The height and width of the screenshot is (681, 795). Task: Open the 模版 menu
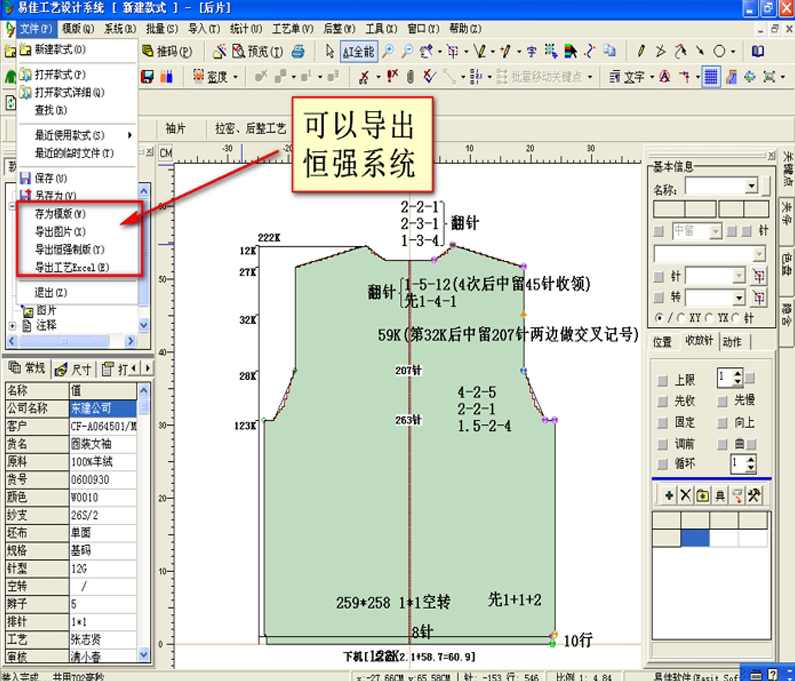78,28
